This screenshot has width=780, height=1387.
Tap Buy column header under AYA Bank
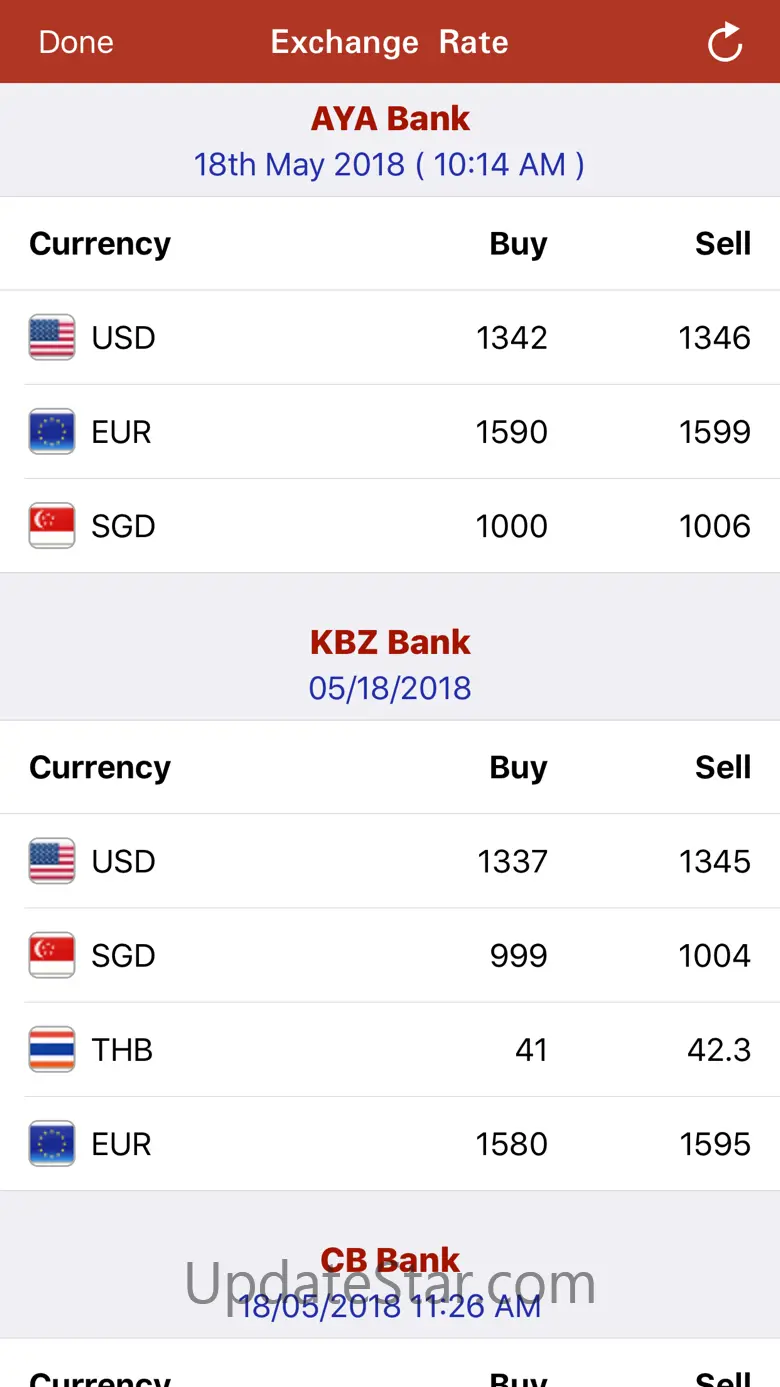pos(518,244)
